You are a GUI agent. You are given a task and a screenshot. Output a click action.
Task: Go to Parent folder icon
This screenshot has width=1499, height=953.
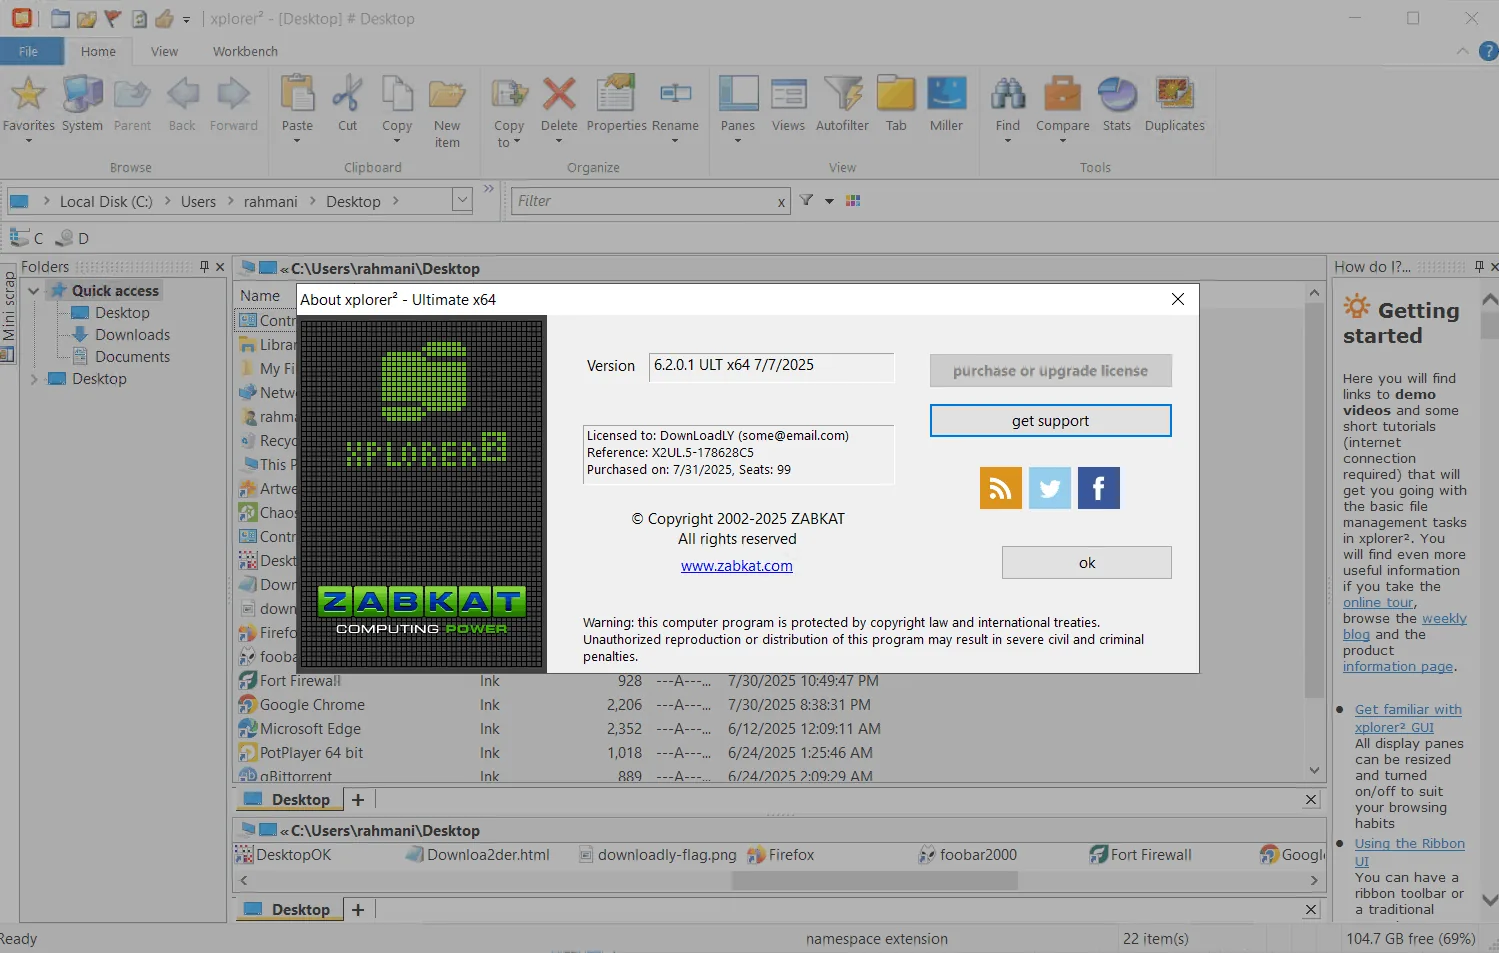pyautogui.click(x=132, y=104)
